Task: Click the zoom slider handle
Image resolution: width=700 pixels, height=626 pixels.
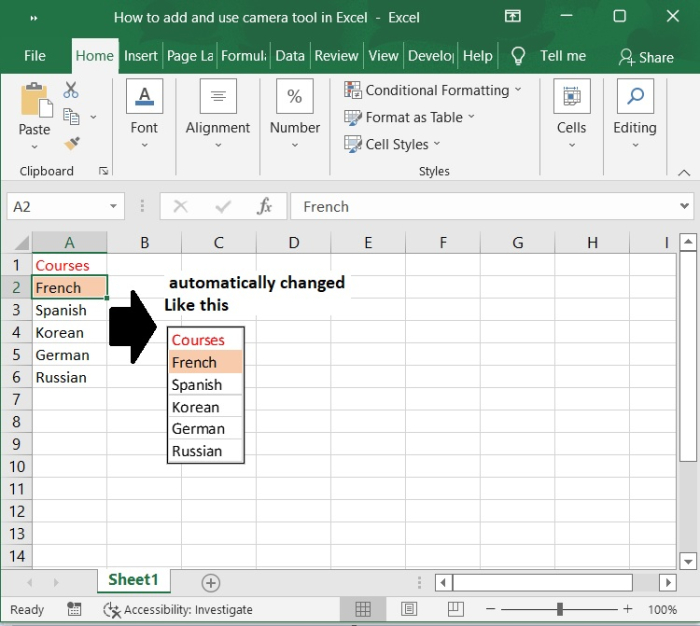Action: click(x=560, y=609)
